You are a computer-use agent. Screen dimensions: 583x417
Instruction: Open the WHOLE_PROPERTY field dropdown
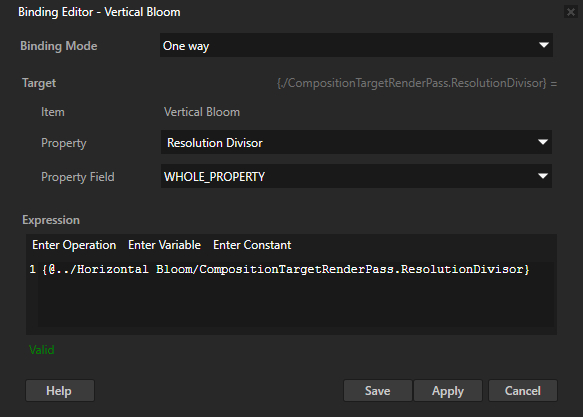tap(356, 176)
